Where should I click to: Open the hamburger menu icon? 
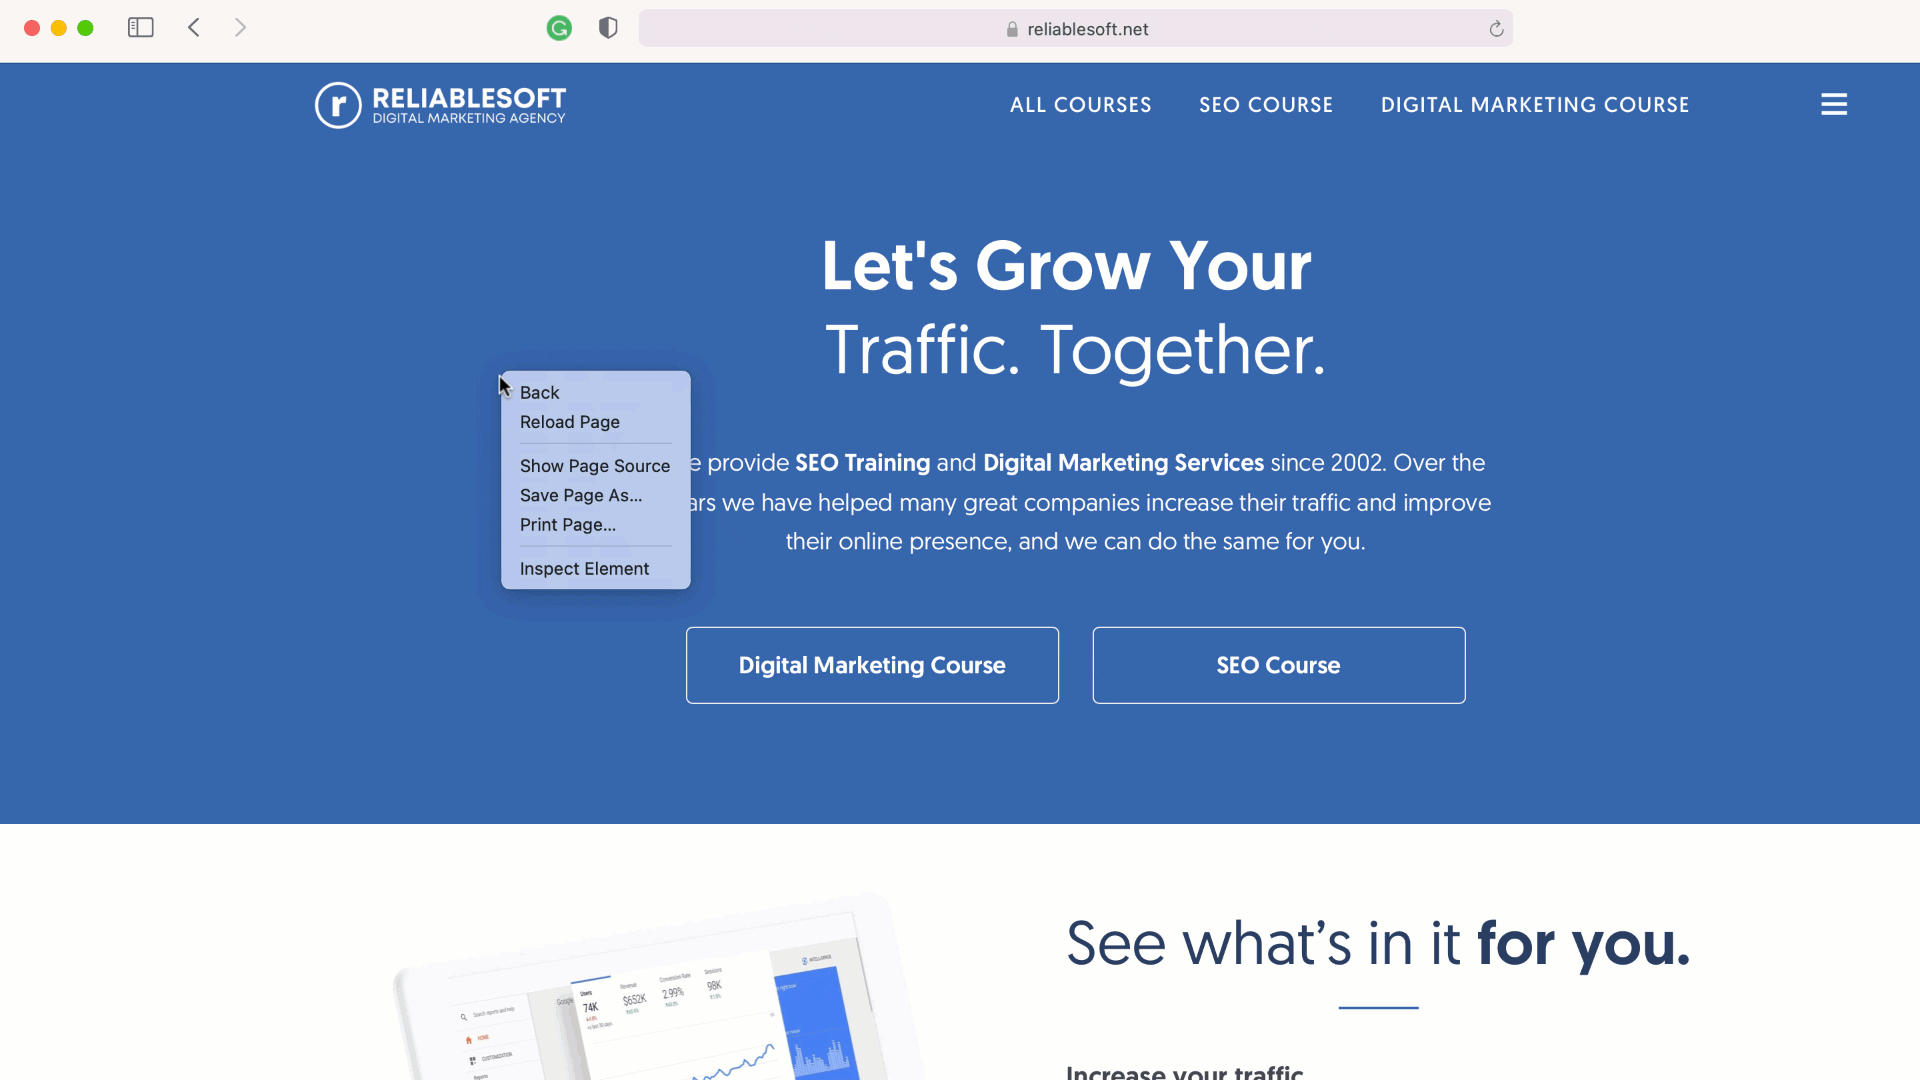tap(1834, 104)
